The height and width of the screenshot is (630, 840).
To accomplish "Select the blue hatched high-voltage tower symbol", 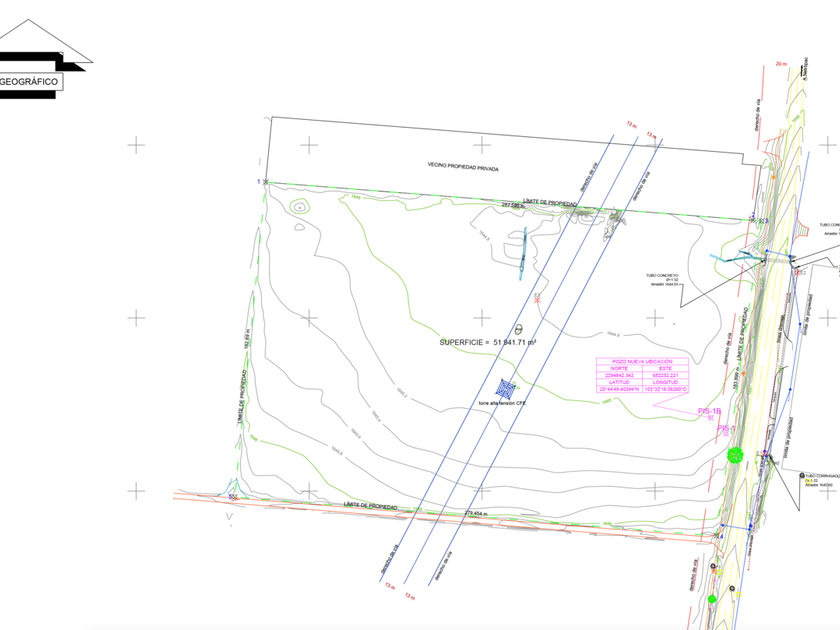I will pos(506,387).
